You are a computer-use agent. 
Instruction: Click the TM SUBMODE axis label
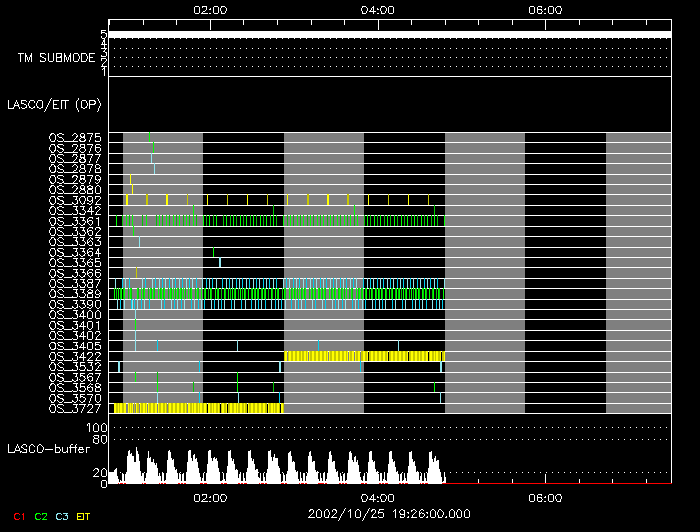coord(56,57)
